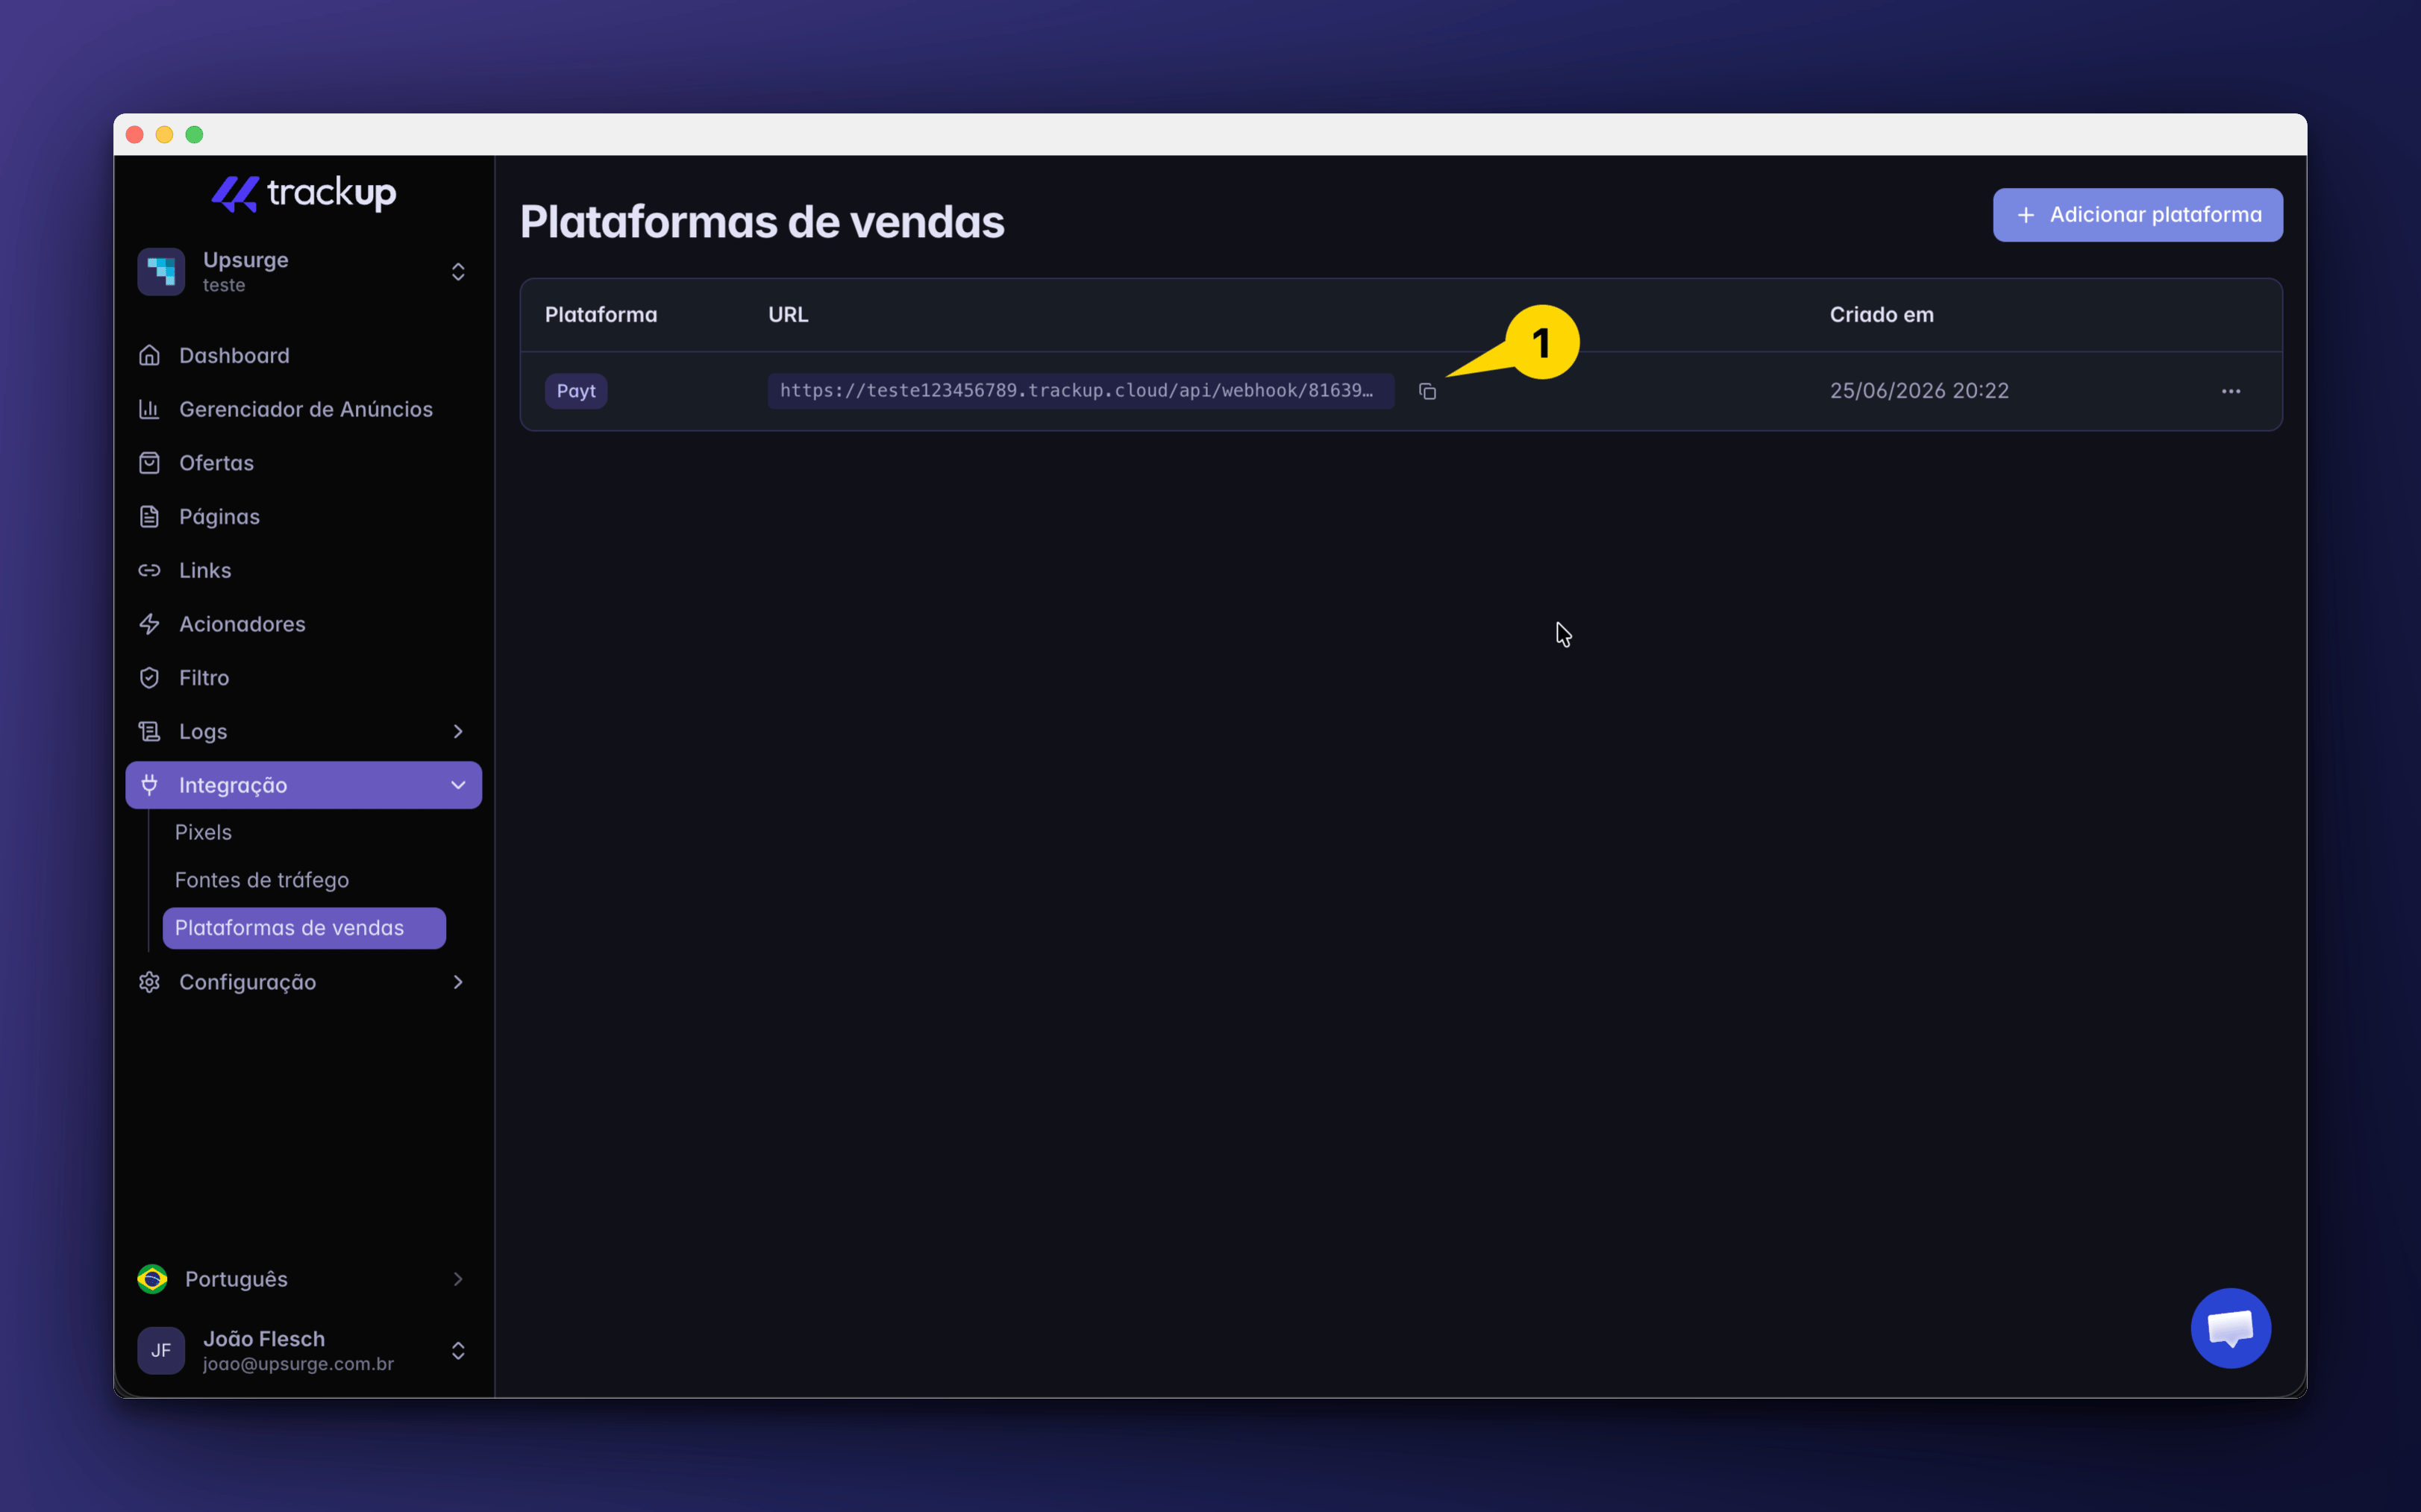
Task: Click the webhook URL field
Action: [x=1081, y=391]
